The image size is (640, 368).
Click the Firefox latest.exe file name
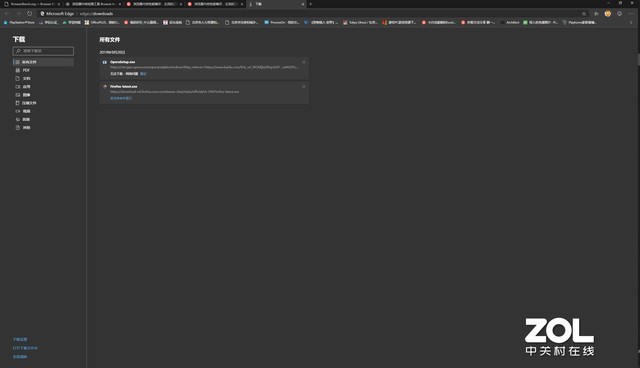click(124, 86)
